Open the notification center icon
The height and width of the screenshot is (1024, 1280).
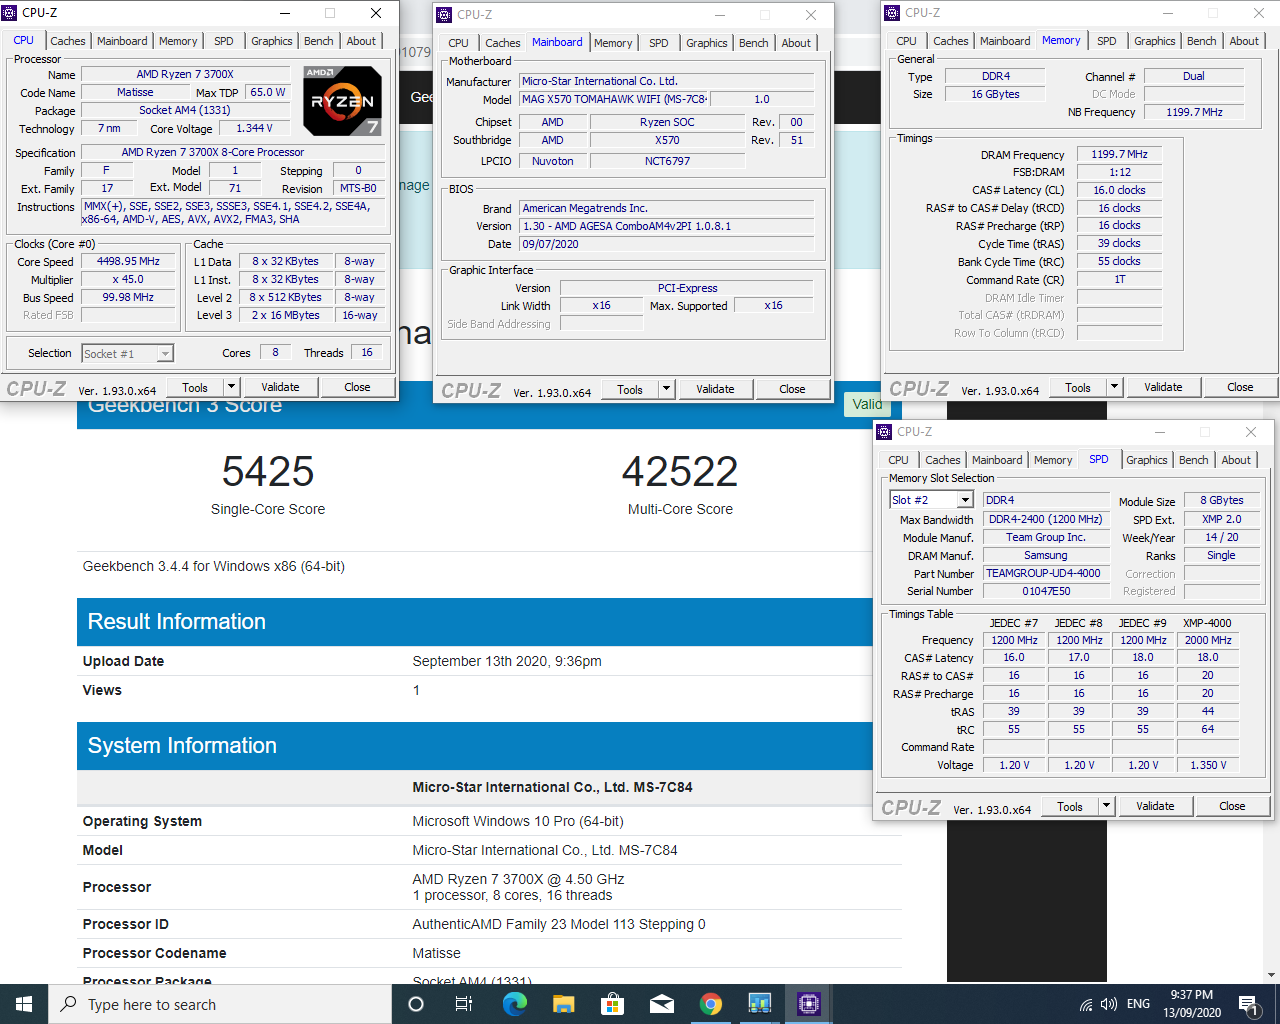click(x=1247, y=1004)
